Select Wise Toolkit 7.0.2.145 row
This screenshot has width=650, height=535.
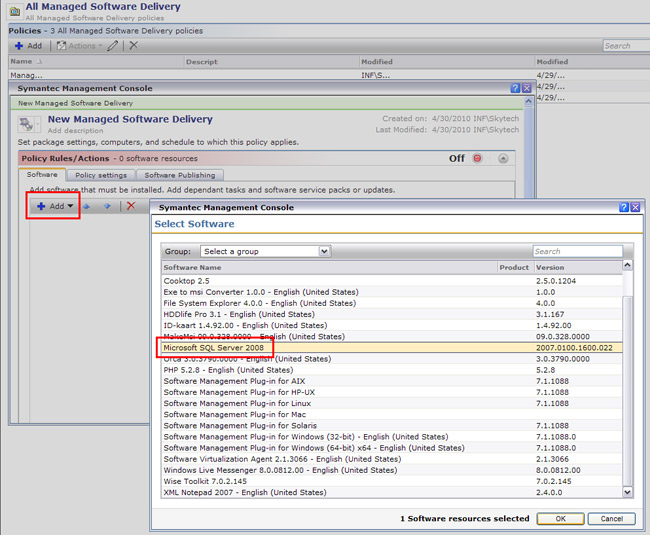pyautogui.click(x=392, y=481)
